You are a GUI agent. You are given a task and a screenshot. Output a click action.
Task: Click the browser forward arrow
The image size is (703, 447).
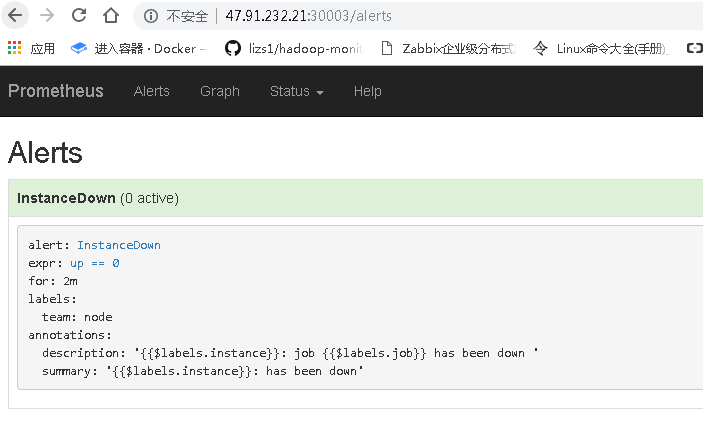(x=47, y=16)
